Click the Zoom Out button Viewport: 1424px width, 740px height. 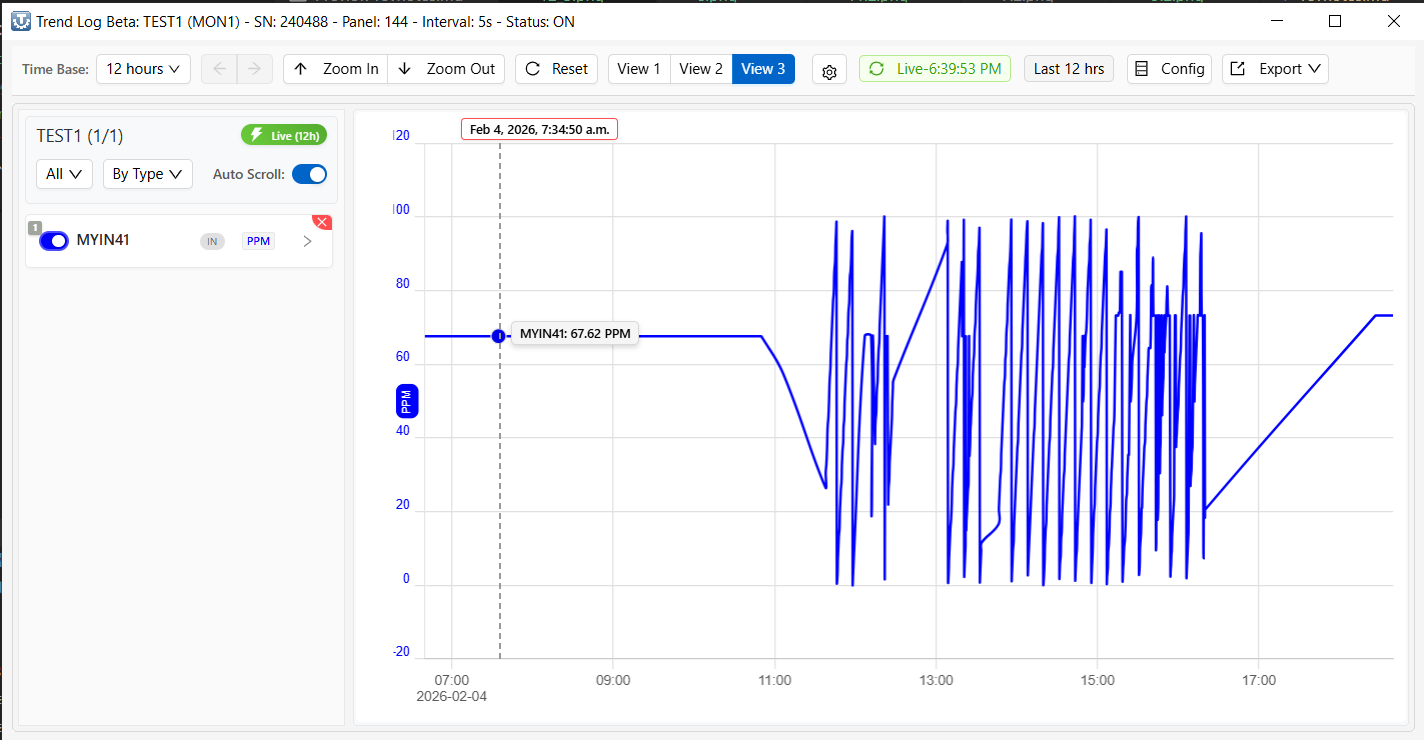447,69
